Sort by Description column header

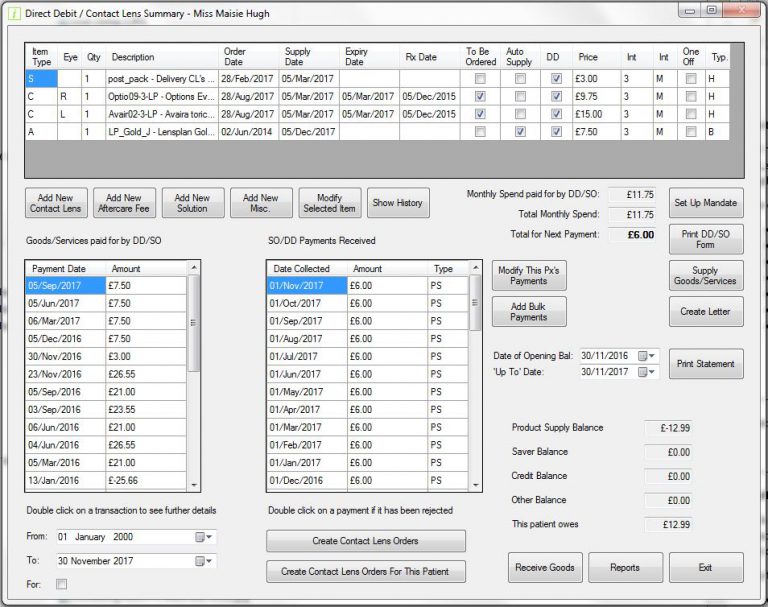pos(162,57)
